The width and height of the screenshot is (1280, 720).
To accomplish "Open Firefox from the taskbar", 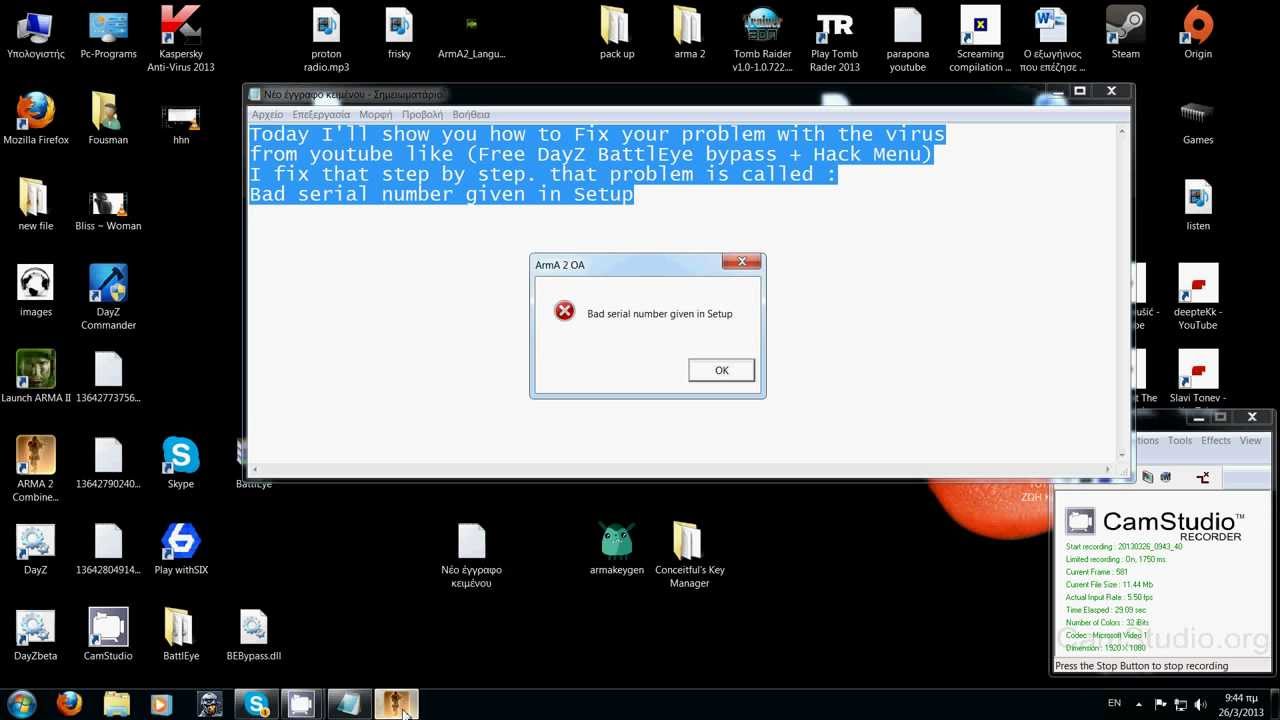I will [x=69, y=704].
